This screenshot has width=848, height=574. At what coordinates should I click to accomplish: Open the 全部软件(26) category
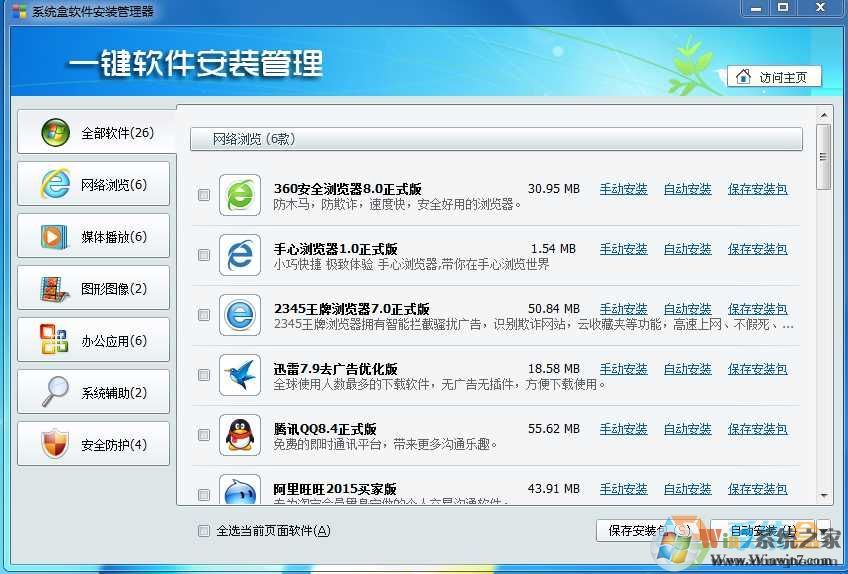click(97, 131)
